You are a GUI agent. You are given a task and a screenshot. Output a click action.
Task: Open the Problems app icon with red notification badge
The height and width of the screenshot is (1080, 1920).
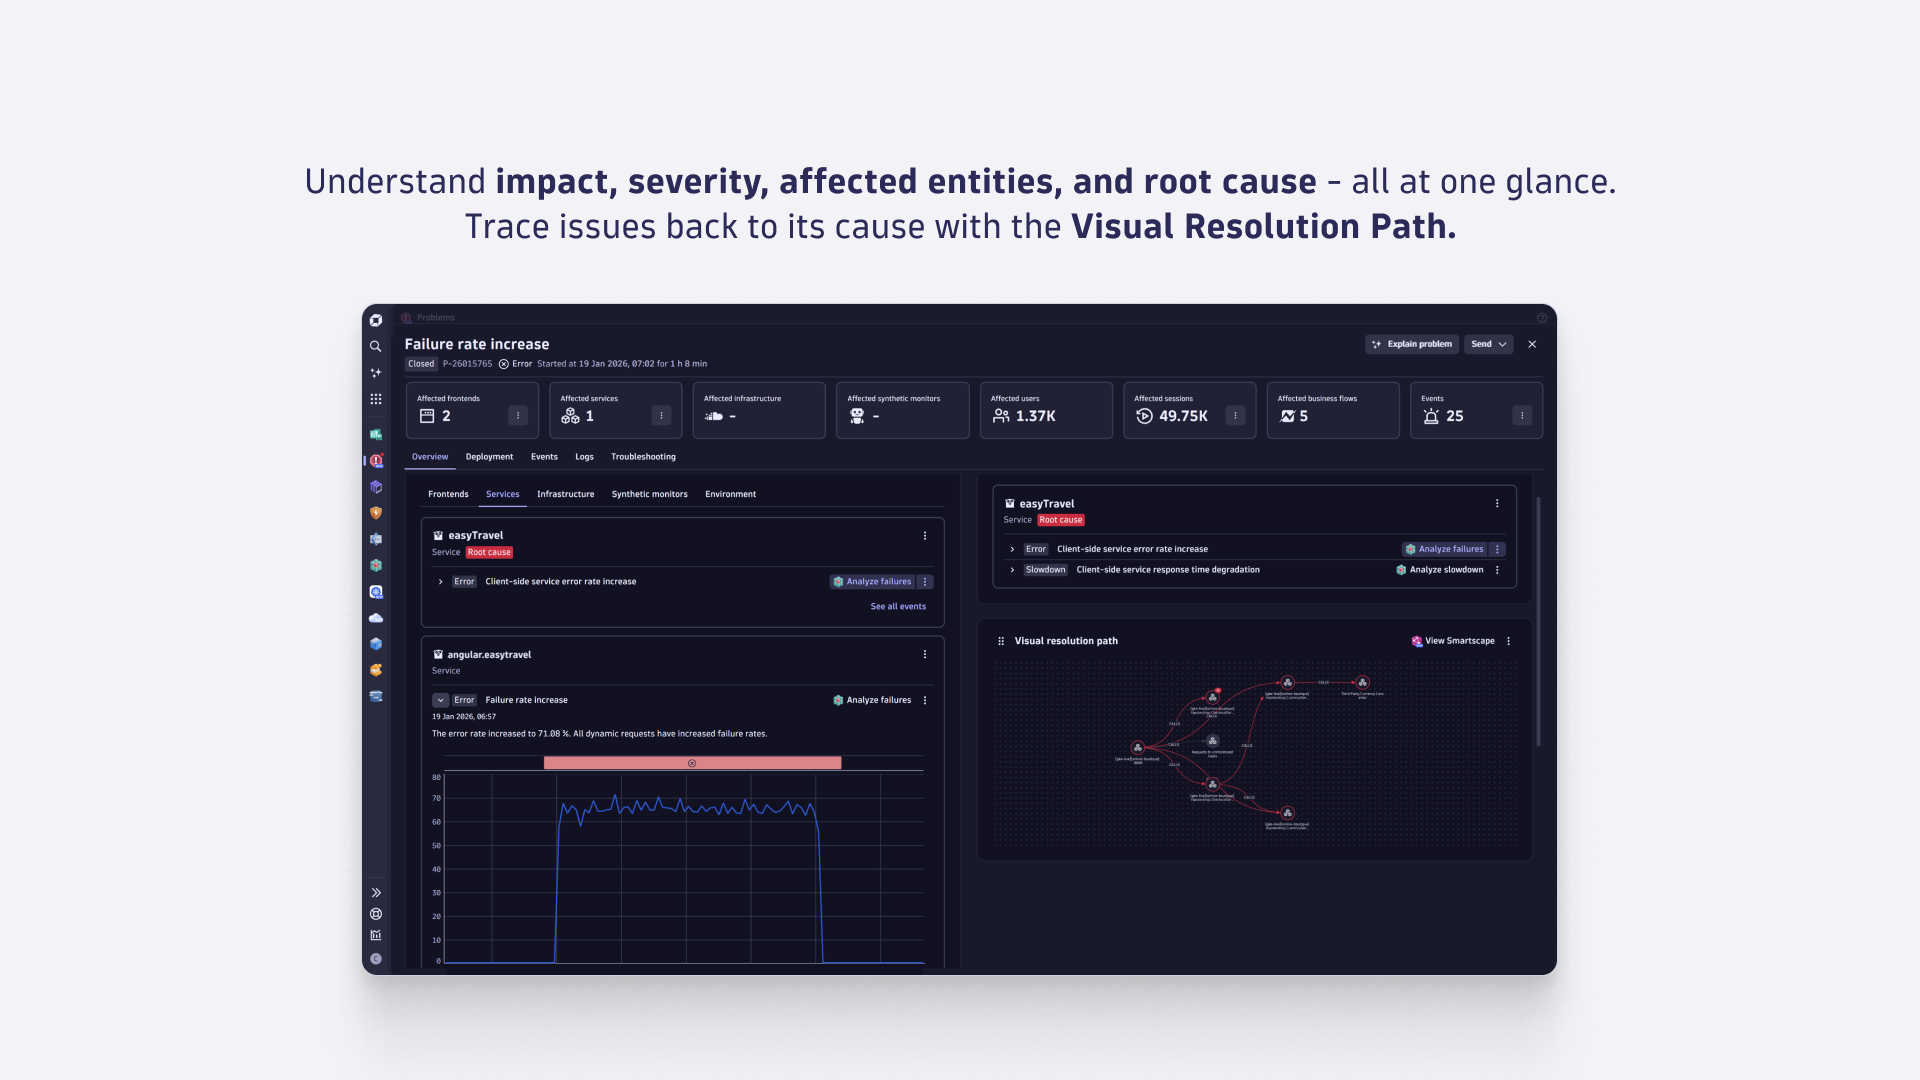376,461
